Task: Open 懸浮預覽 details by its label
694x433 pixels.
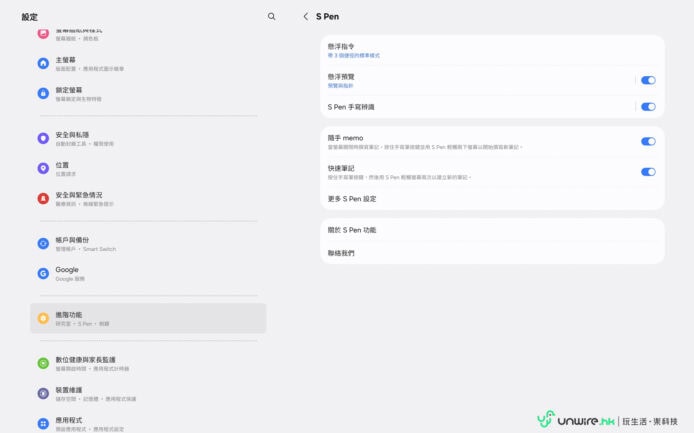Action: point(341,77)
